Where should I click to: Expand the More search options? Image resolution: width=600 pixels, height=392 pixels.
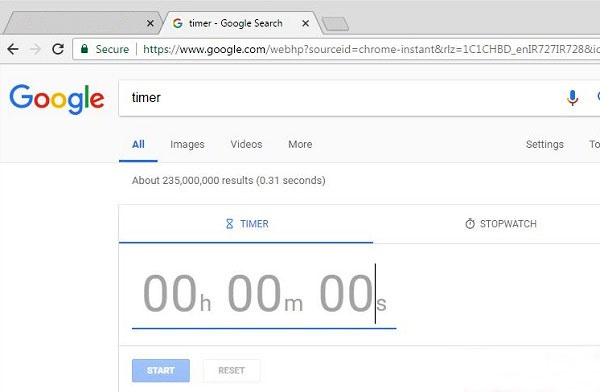click(300, 144)
